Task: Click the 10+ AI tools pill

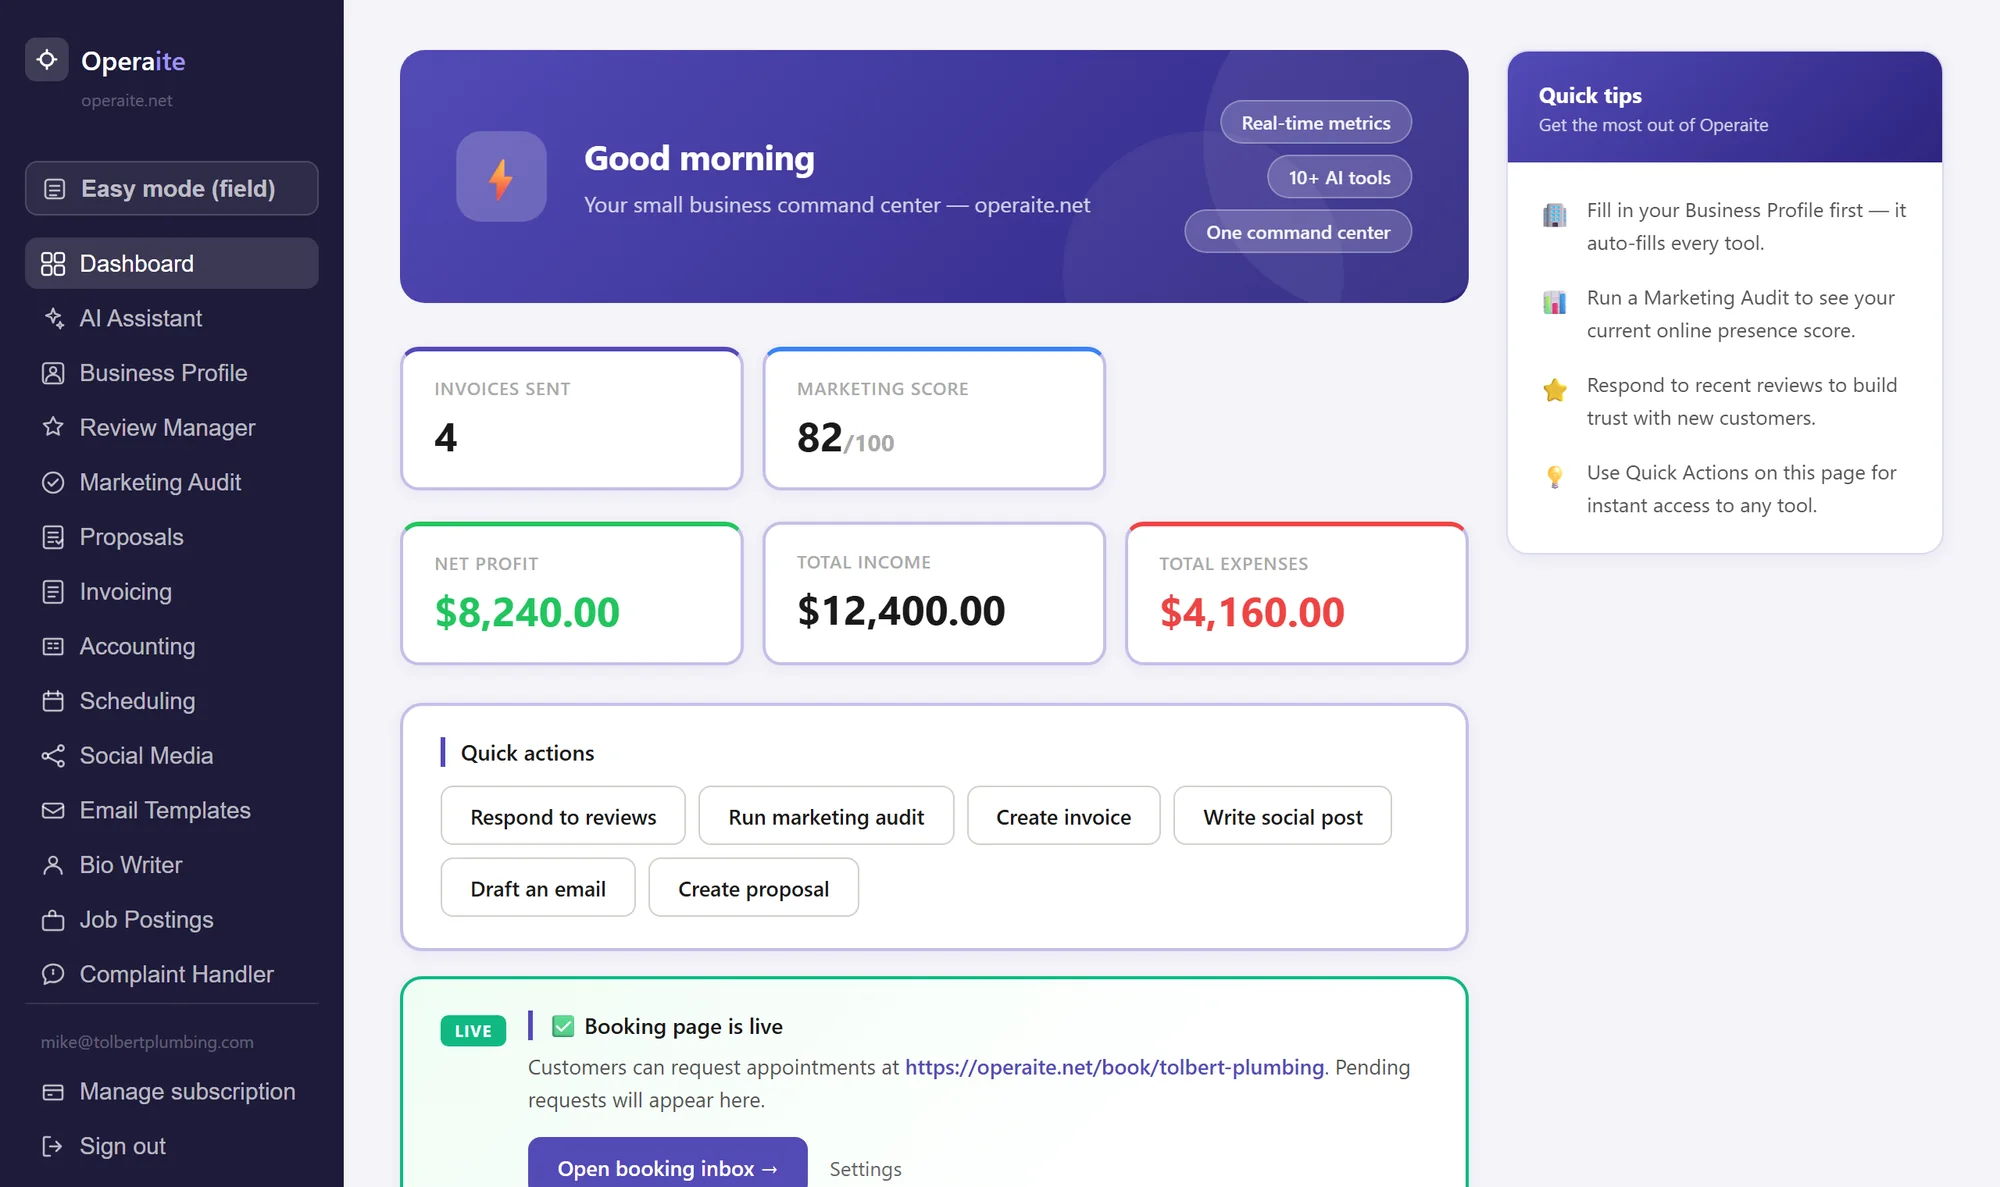Action: tap(1339, 177)
